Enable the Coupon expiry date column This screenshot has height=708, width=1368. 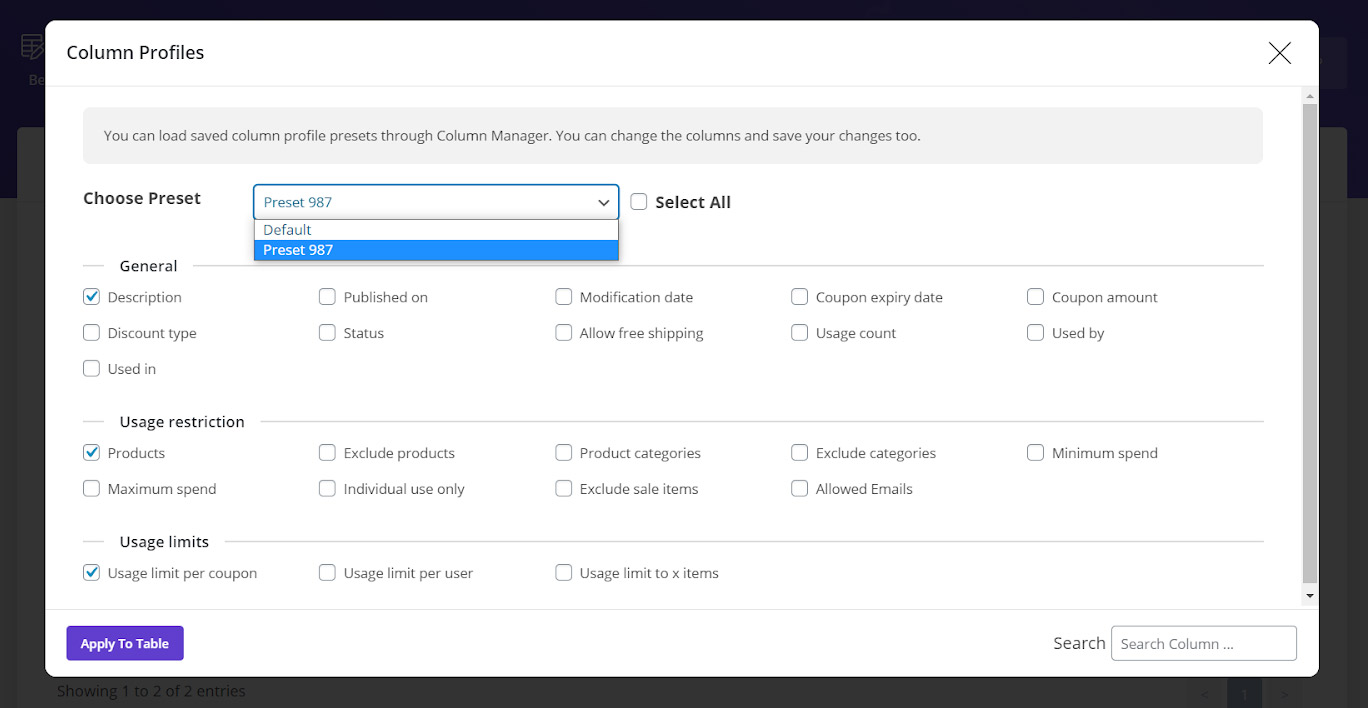click(799, 297)
